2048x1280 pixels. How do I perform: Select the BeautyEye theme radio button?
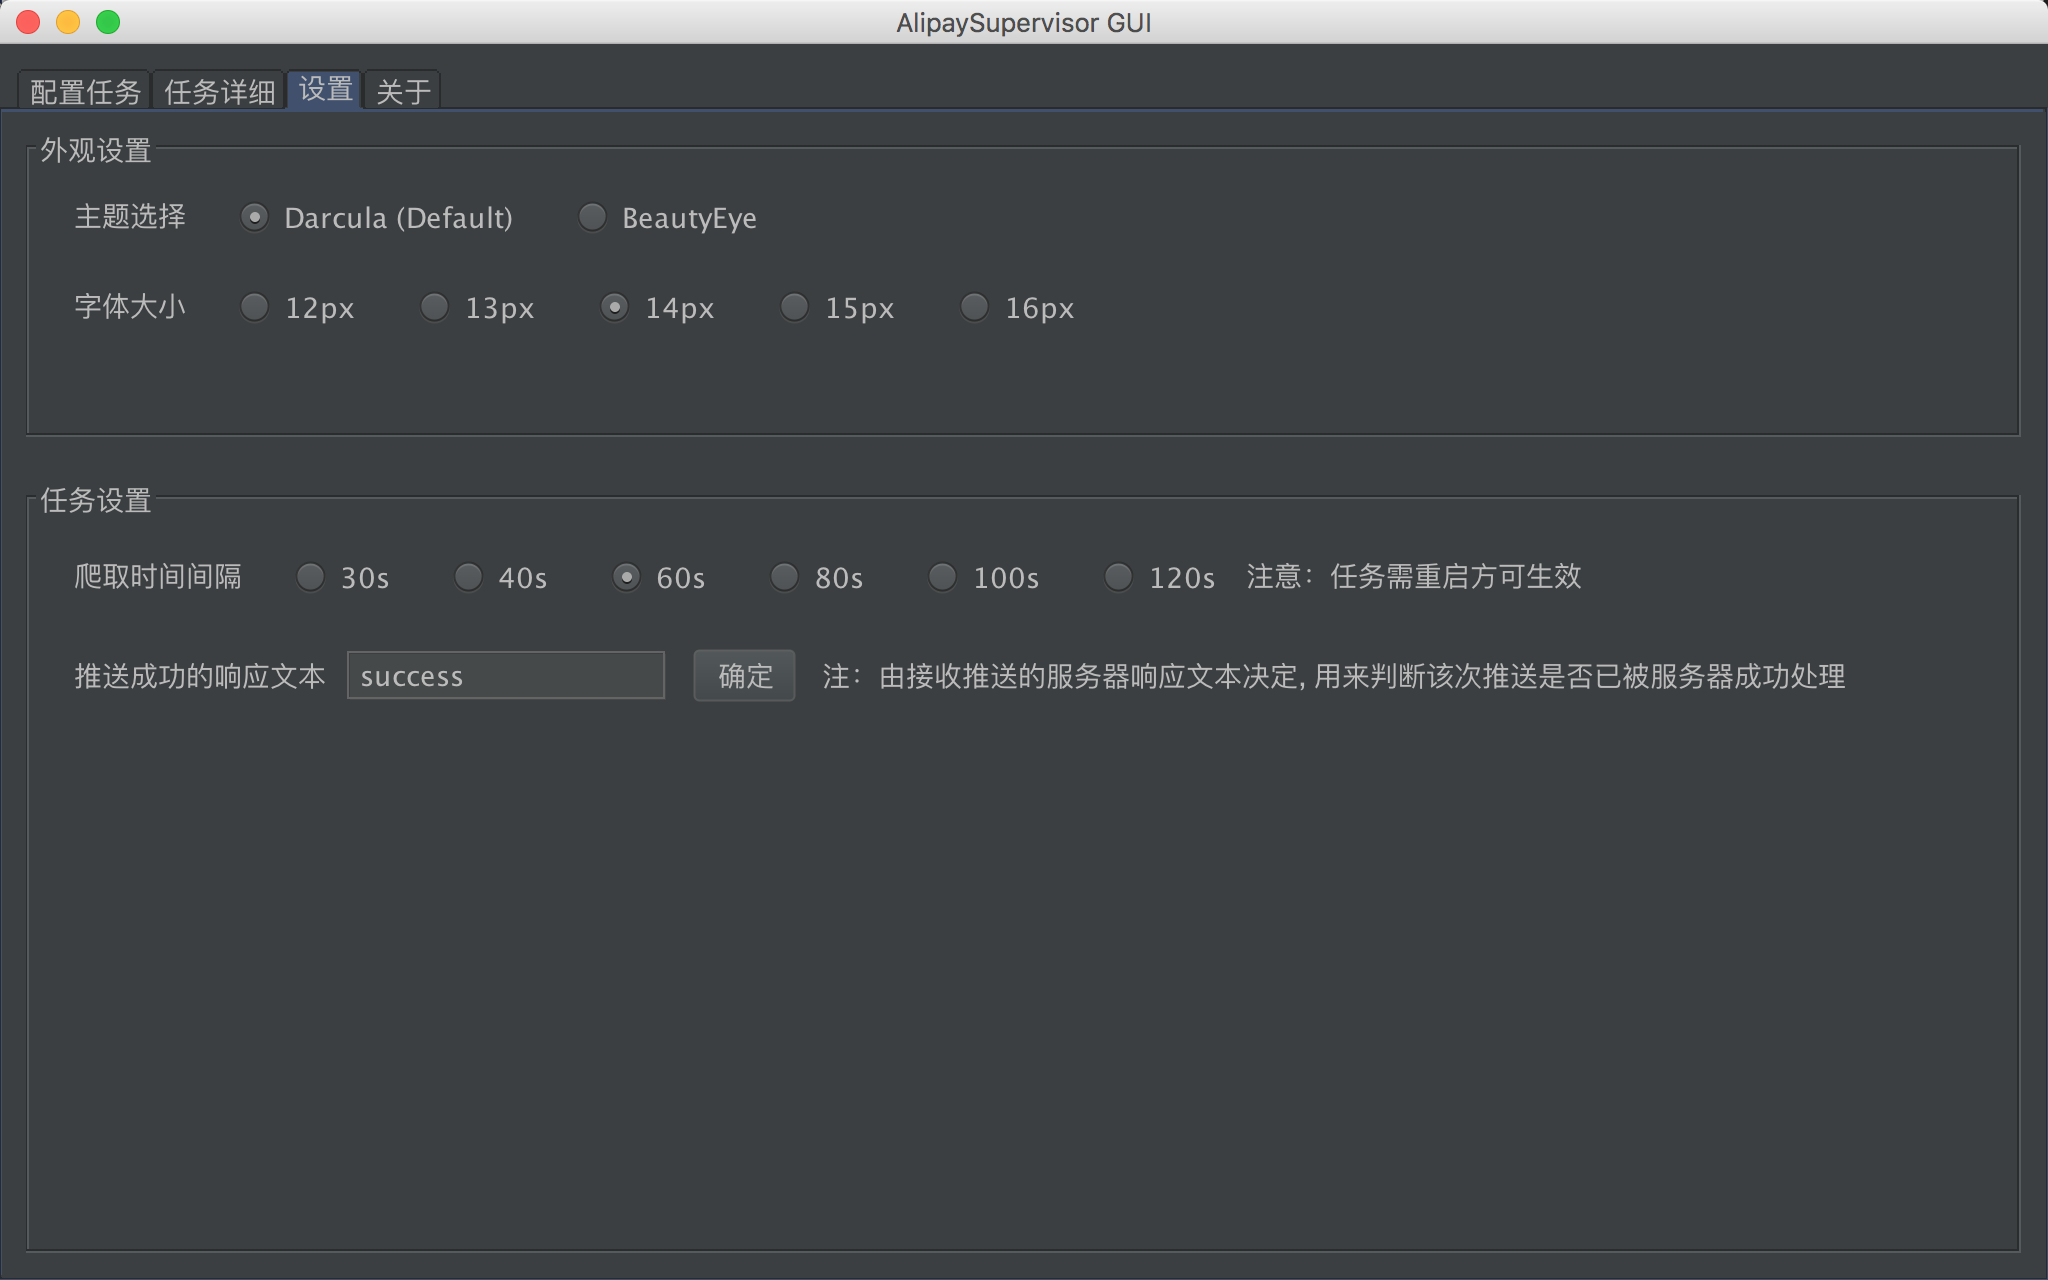click(x=592, y=217)
